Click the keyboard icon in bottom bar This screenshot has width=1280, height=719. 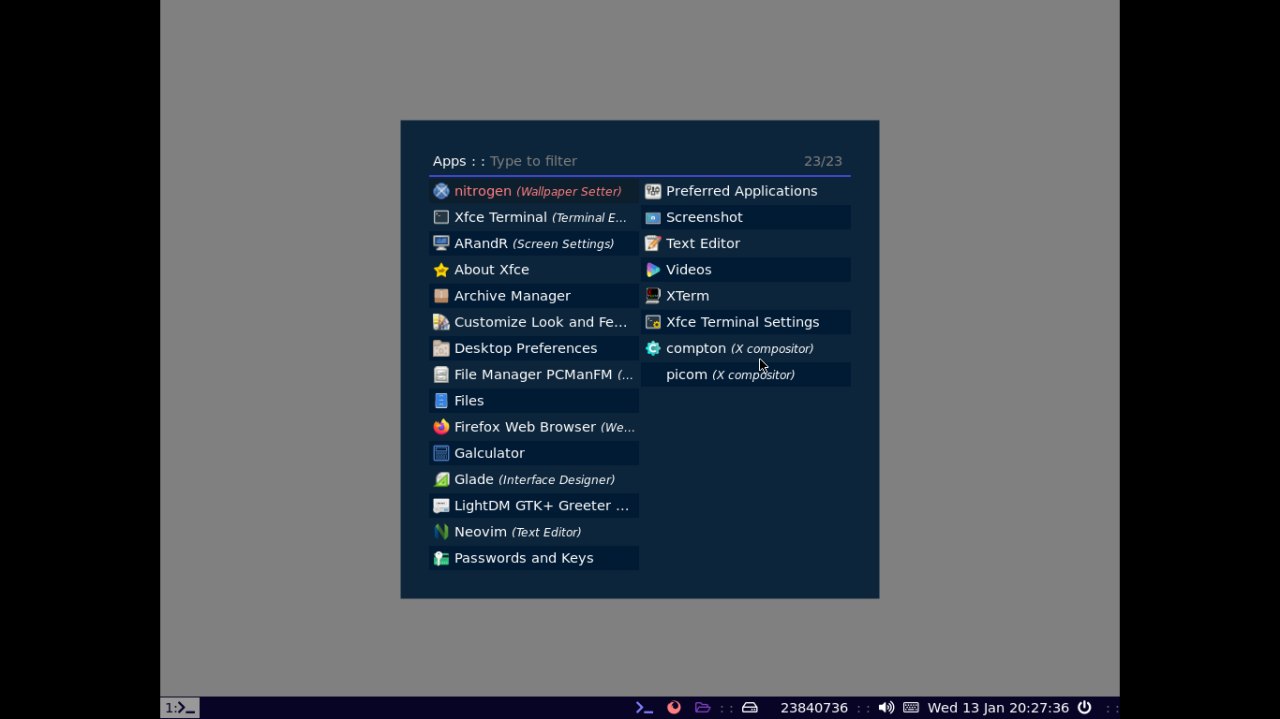tap(911, 707)
